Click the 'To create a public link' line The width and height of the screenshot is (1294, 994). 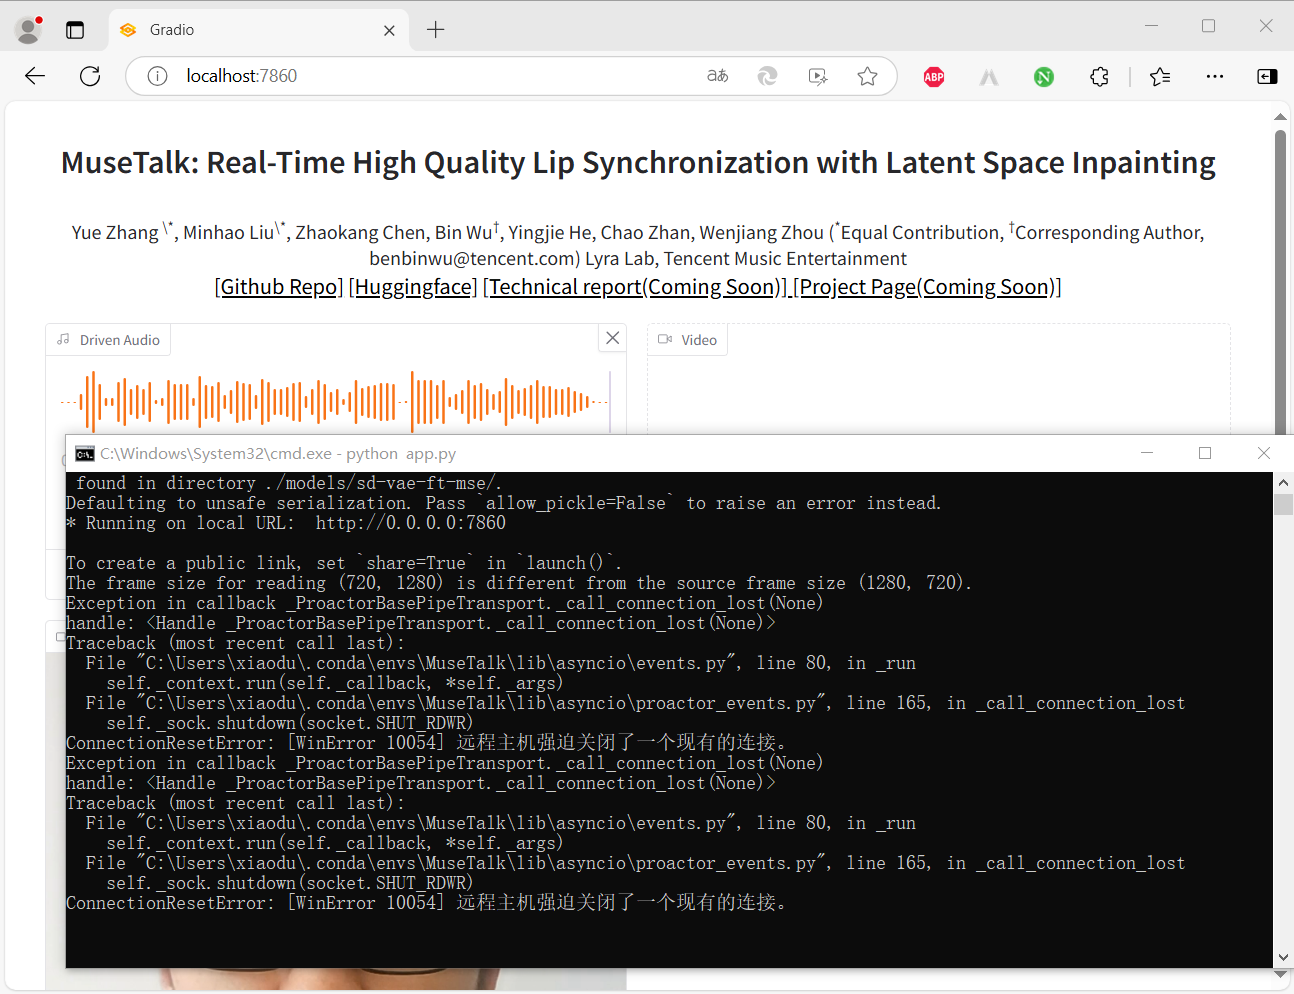point(344,563)
